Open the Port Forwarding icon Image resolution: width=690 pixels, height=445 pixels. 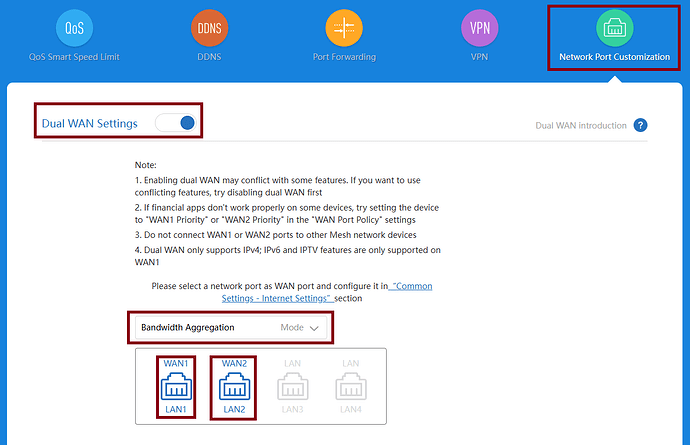344,28
